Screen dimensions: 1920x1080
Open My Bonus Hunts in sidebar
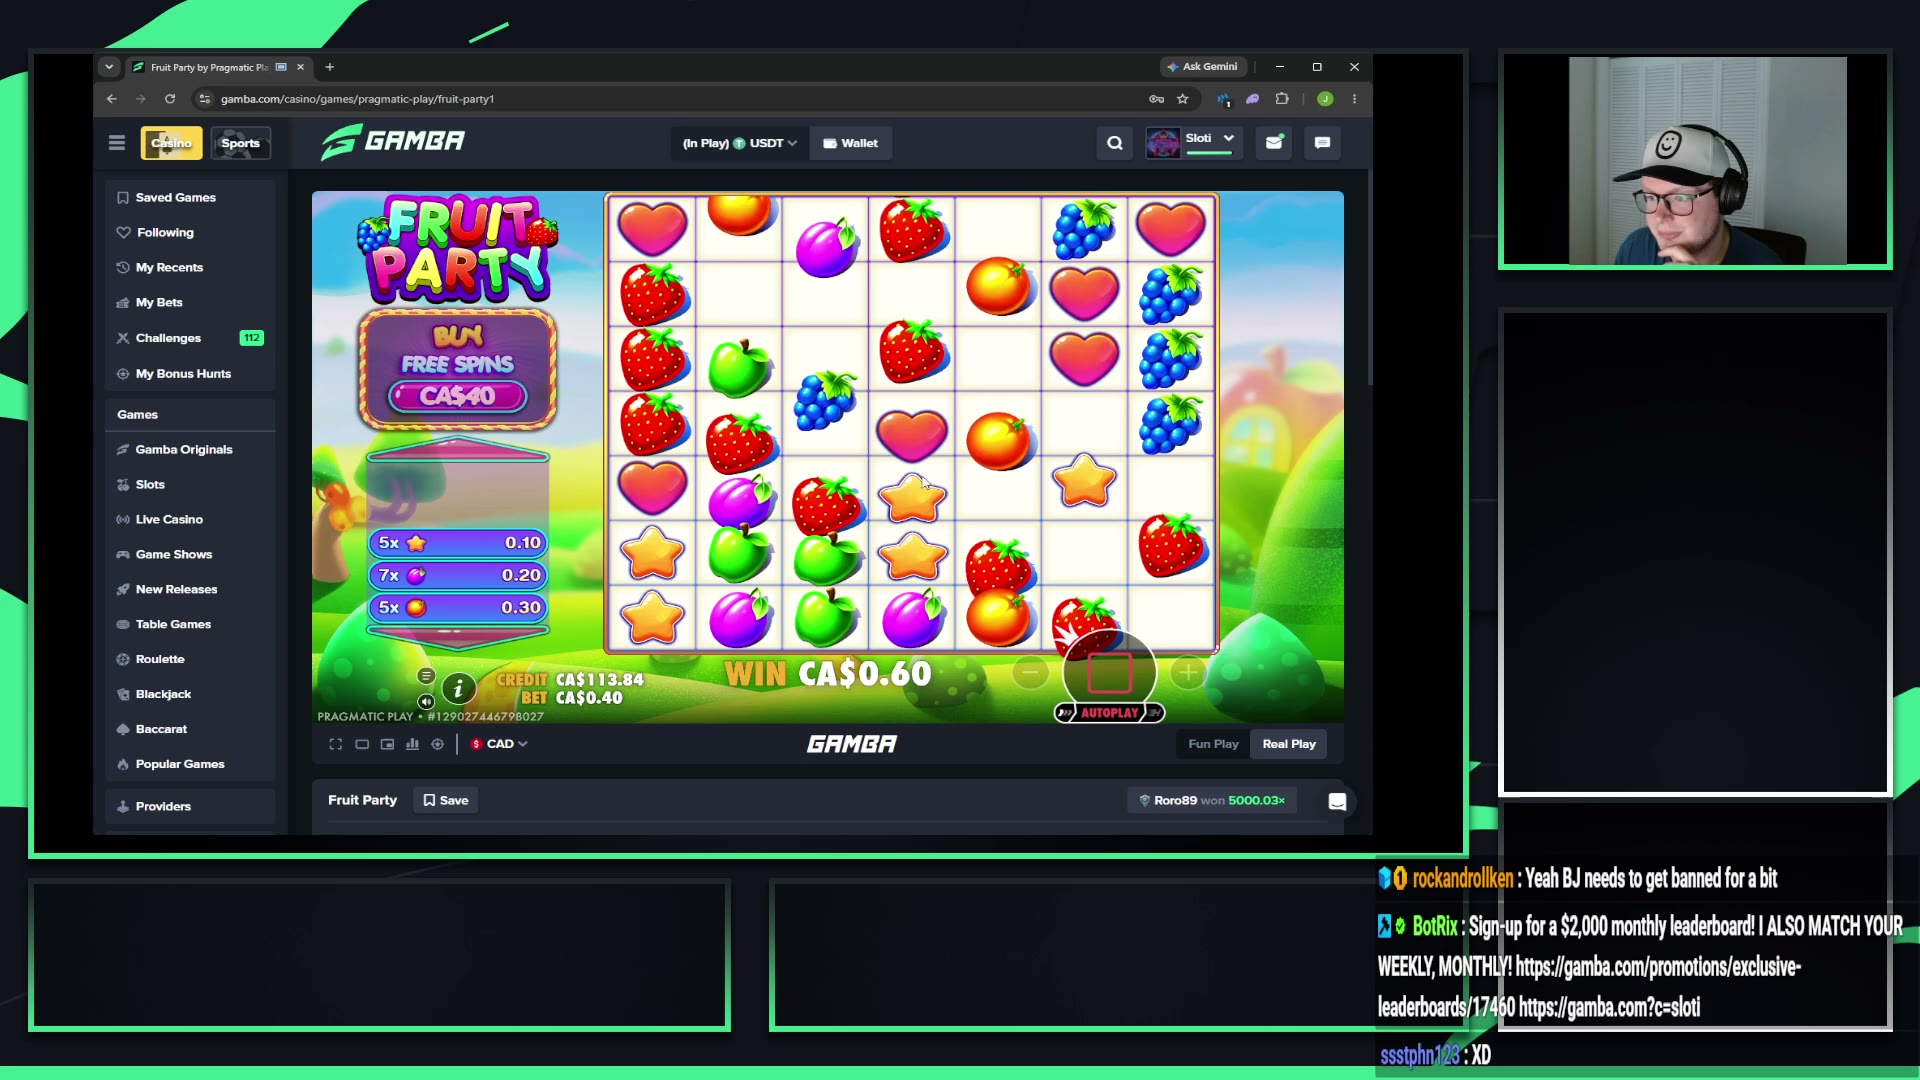190,374
